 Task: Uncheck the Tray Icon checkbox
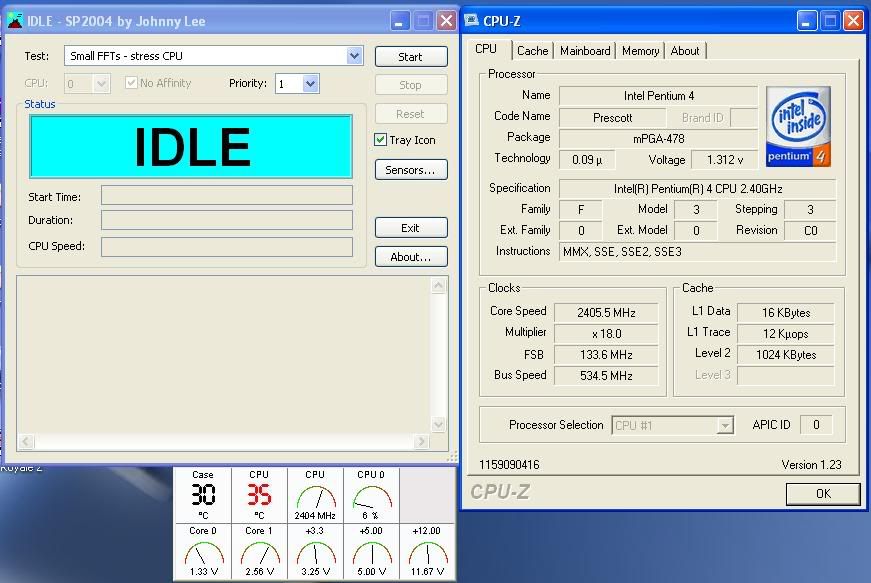pyautogui.click(x=381, y=139)
